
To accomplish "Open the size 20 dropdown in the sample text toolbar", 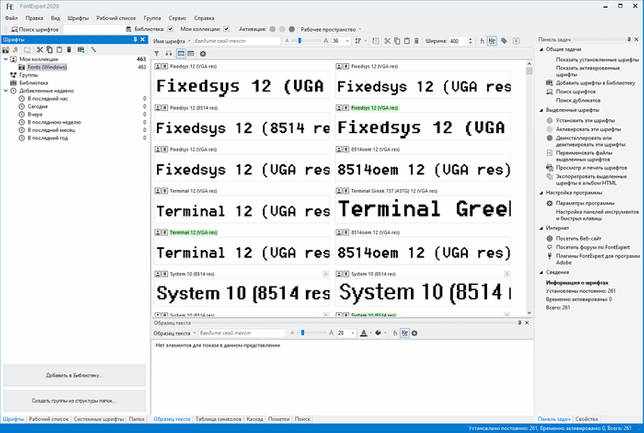I will [x=353, y=333].
